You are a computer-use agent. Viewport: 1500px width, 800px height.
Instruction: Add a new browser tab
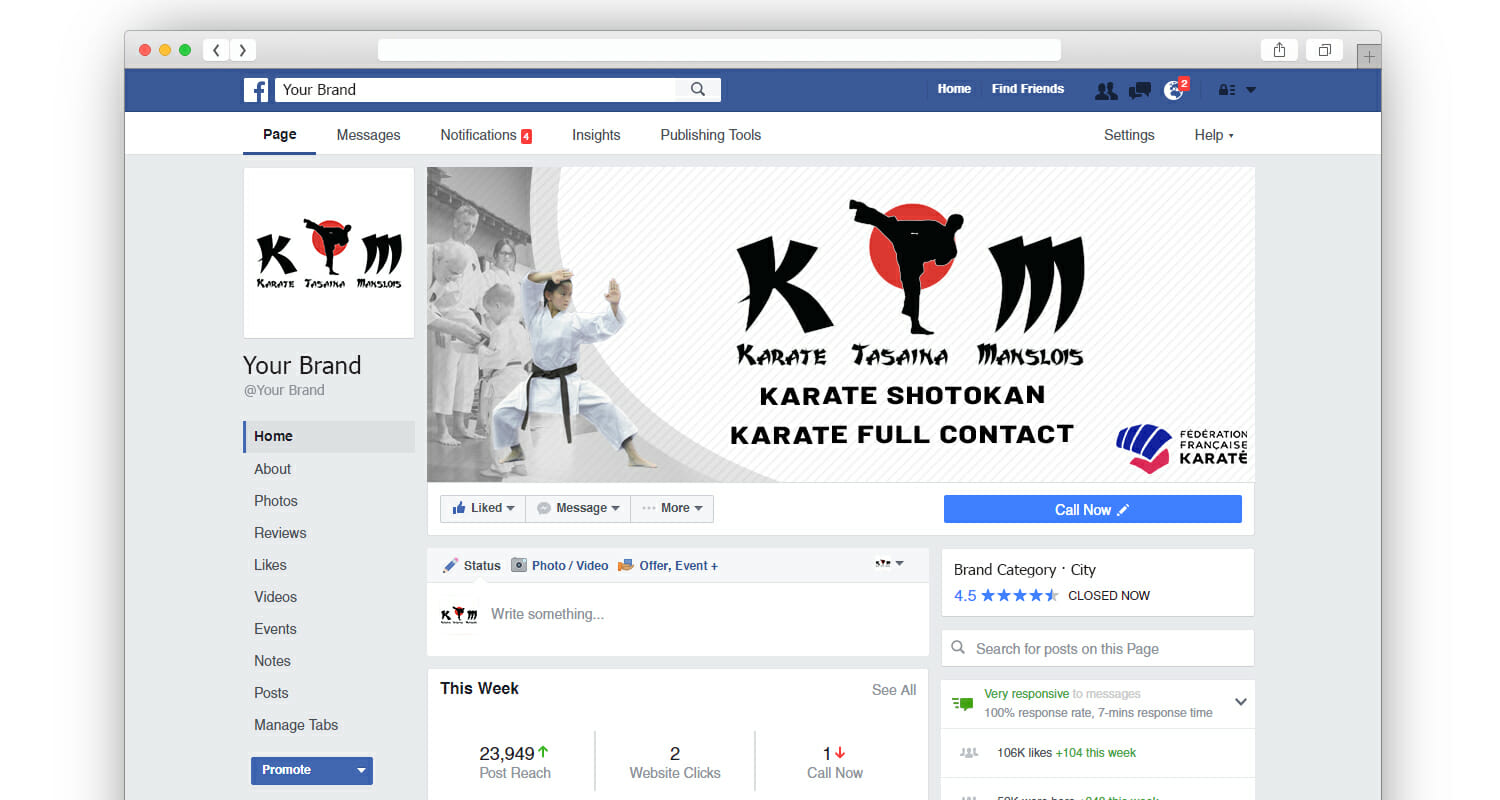tap(1369, 56)
